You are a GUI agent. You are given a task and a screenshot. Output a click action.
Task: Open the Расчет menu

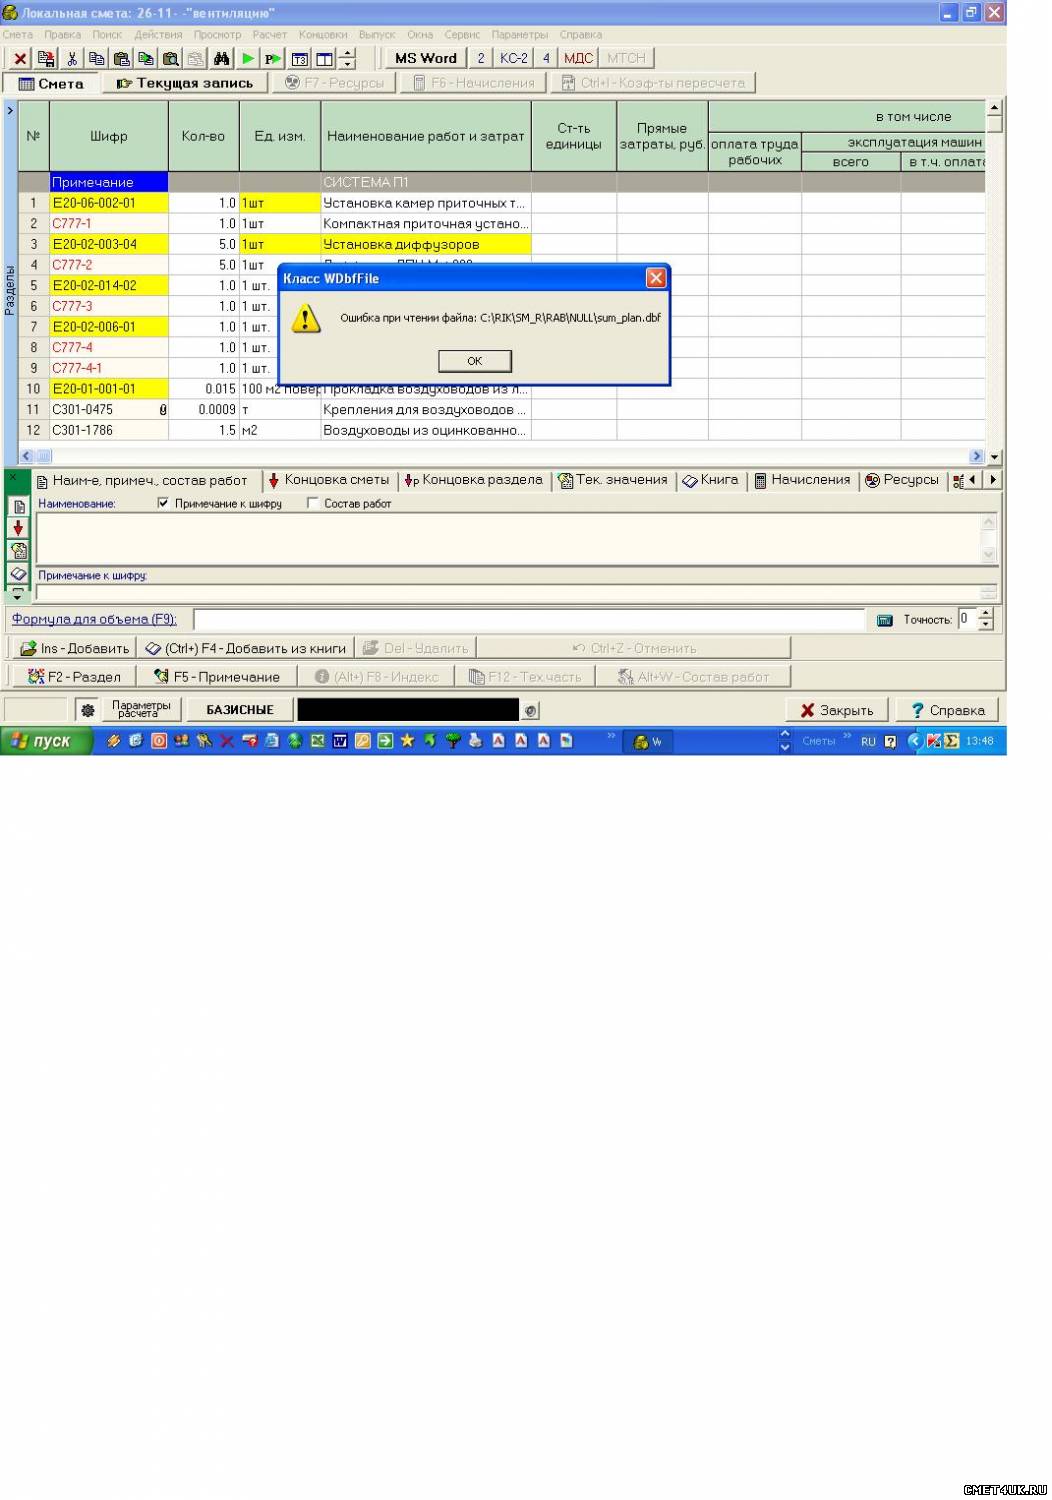[x=269, y=34]
